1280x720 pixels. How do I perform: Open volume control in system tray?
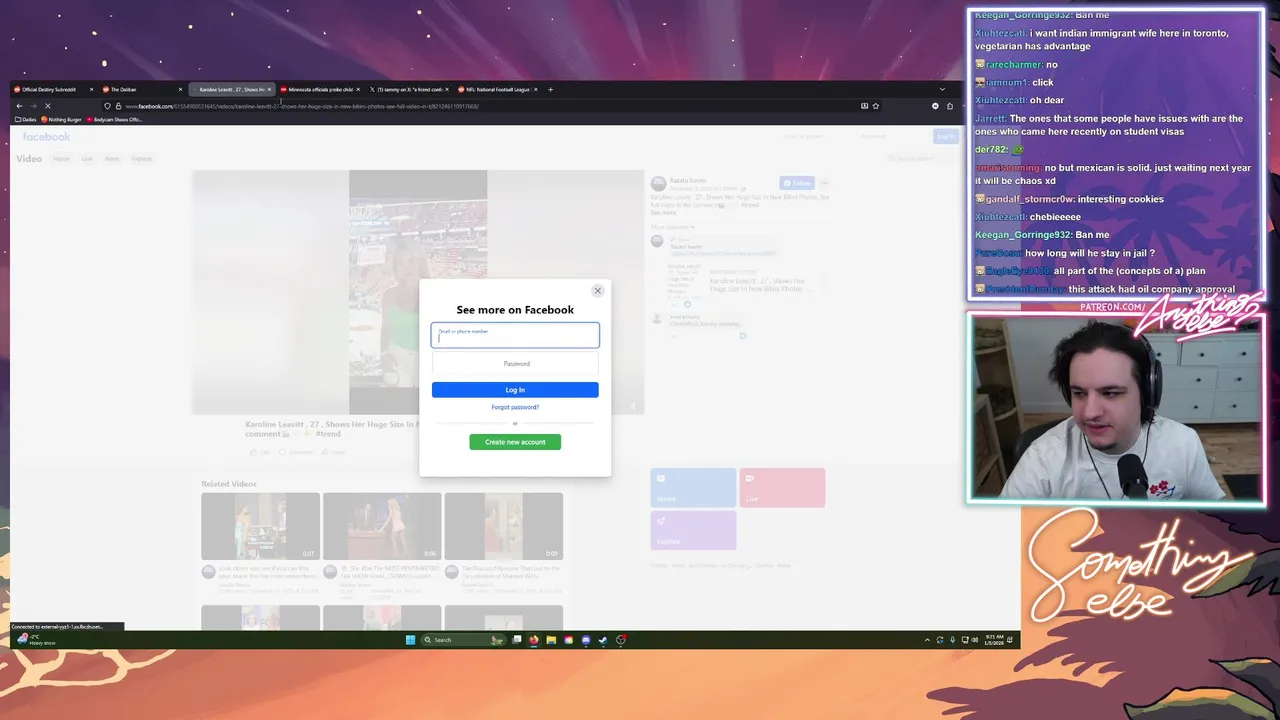(975, 640)
